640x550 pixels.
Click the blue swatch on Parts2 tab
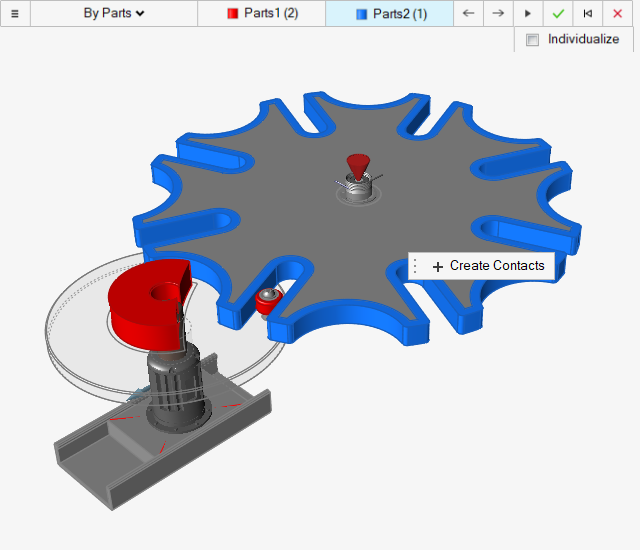361,14
